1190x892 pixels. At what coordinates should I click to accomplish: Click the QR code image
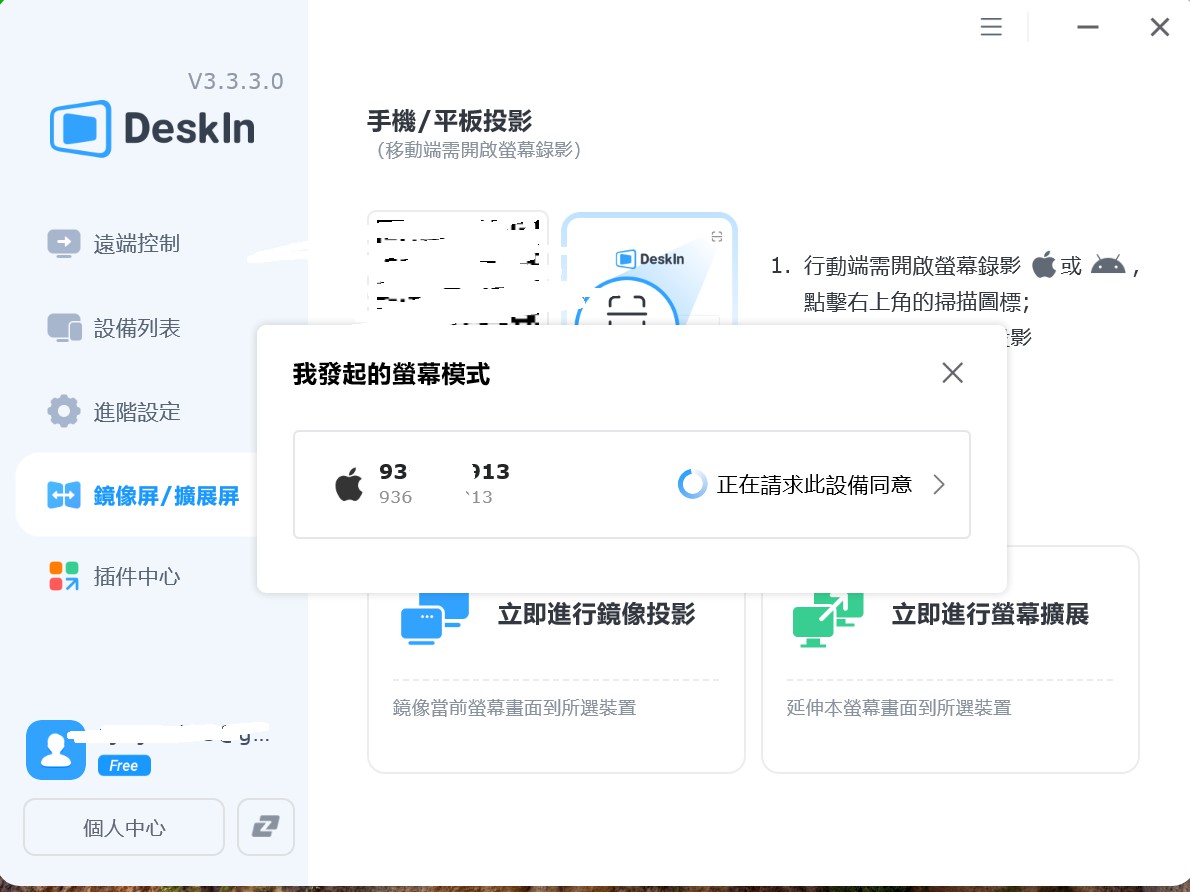458,269
